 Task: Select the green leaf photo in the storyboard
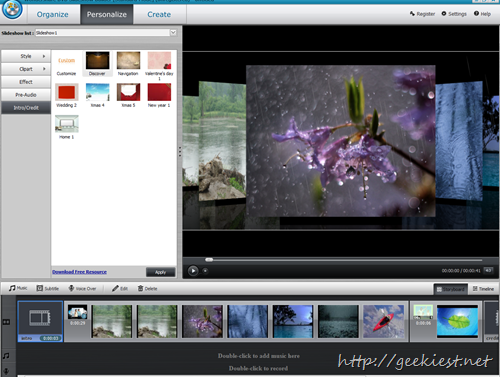[457, 321]
